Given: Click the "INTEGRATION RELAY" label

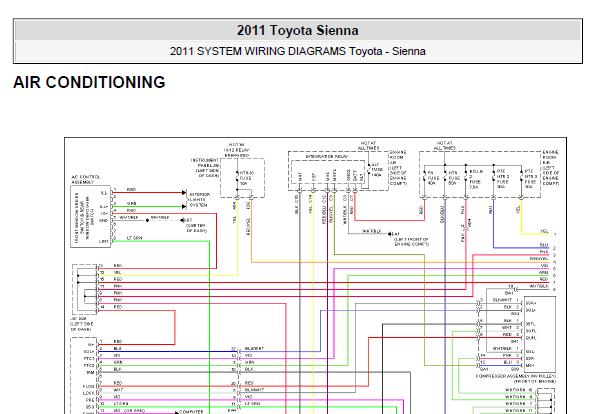Looking at the screenshot, I should (327, 156).
